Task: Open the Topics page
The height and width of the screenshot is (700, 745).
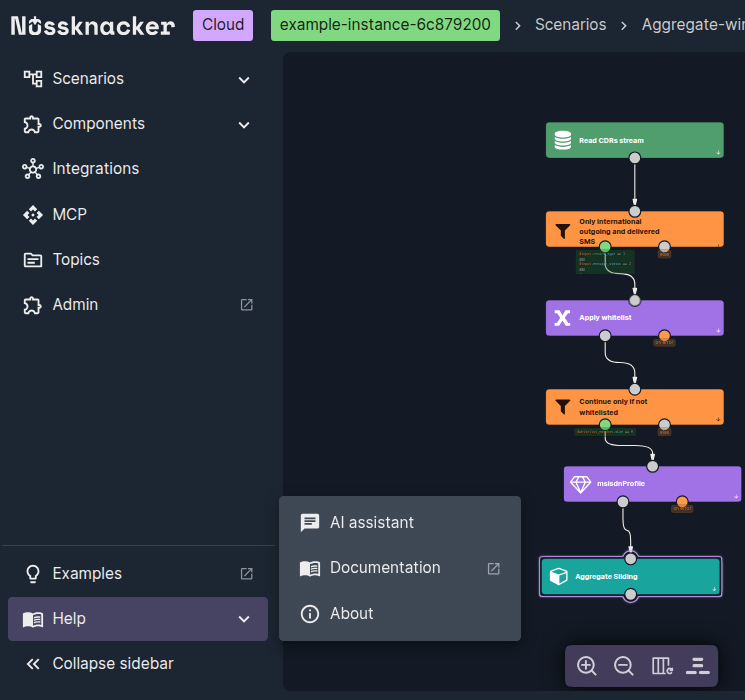Action: [138, 259]
